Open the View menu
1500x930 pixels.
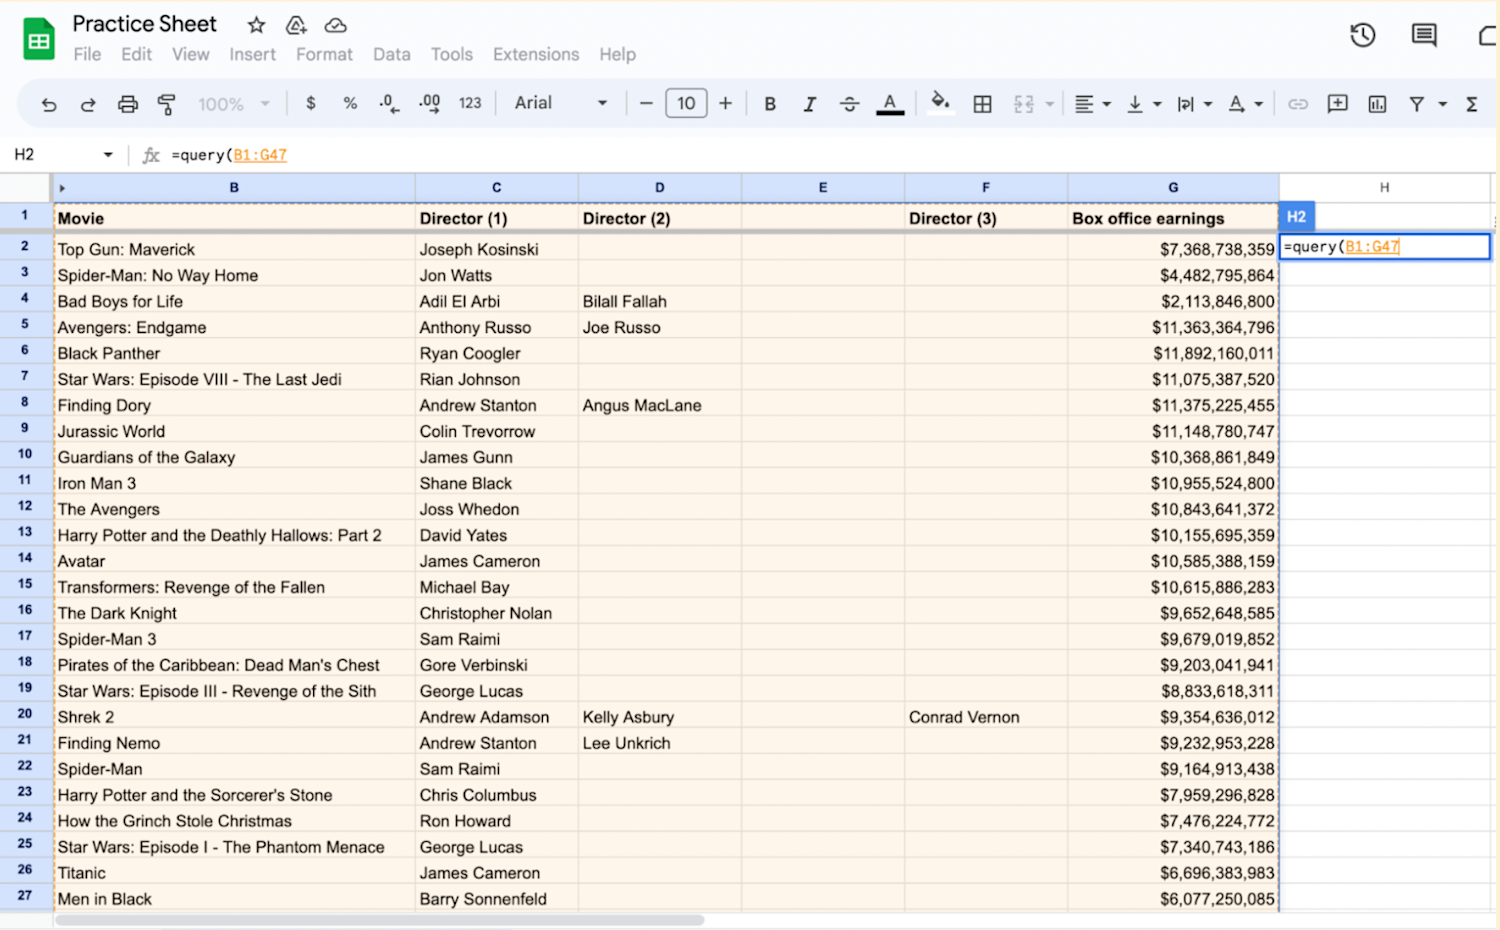[190, 54]
